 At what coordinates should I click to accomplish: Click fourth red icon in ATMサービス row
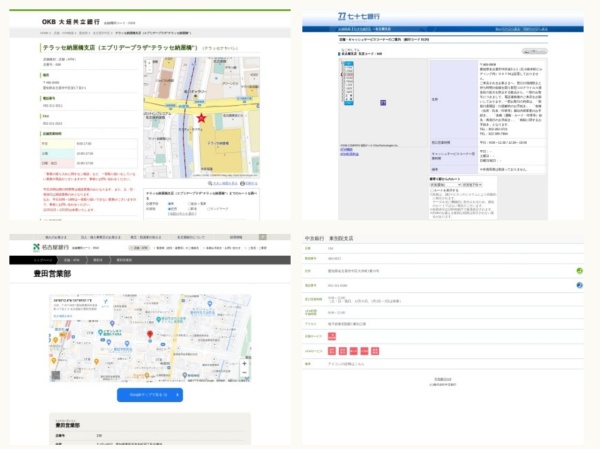pyautogui.click(x=364, y=351)
